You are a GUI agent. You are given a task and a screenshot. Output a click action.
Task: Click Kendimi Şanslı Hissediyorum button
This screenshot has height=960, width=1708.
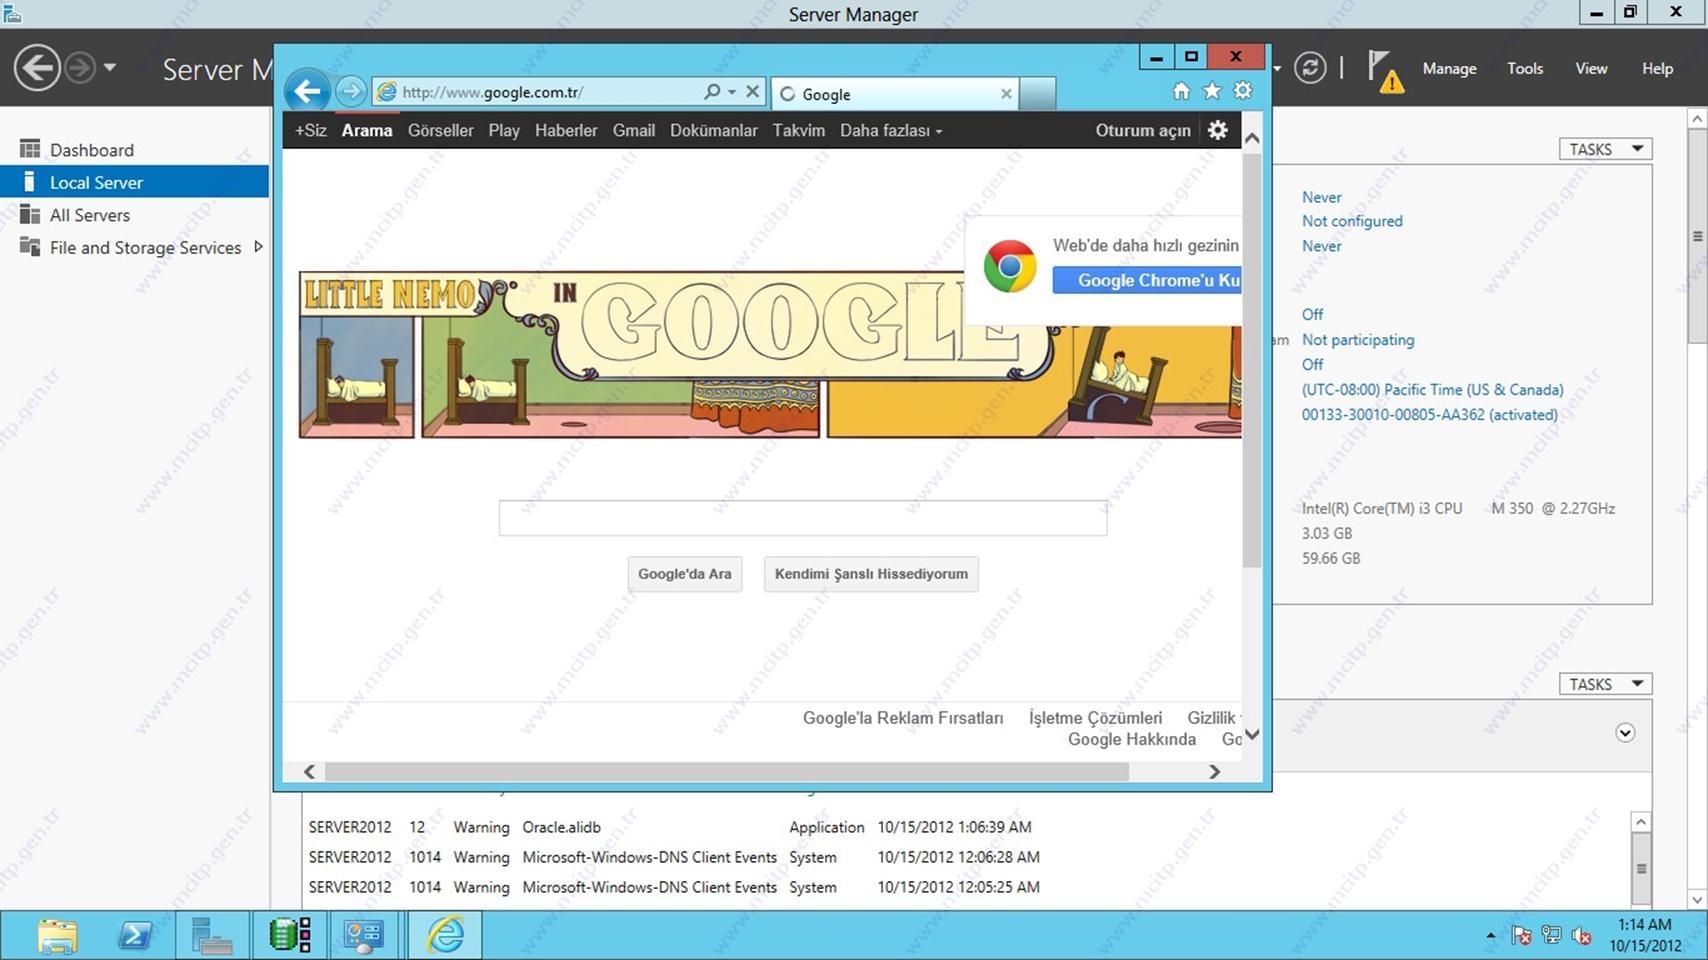point(871,574)
